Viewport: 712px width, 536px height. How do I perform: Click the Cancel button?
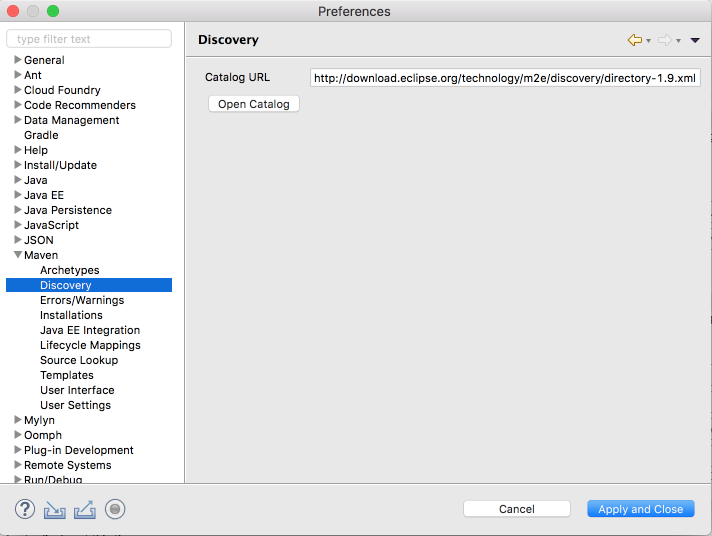[516, 509]
